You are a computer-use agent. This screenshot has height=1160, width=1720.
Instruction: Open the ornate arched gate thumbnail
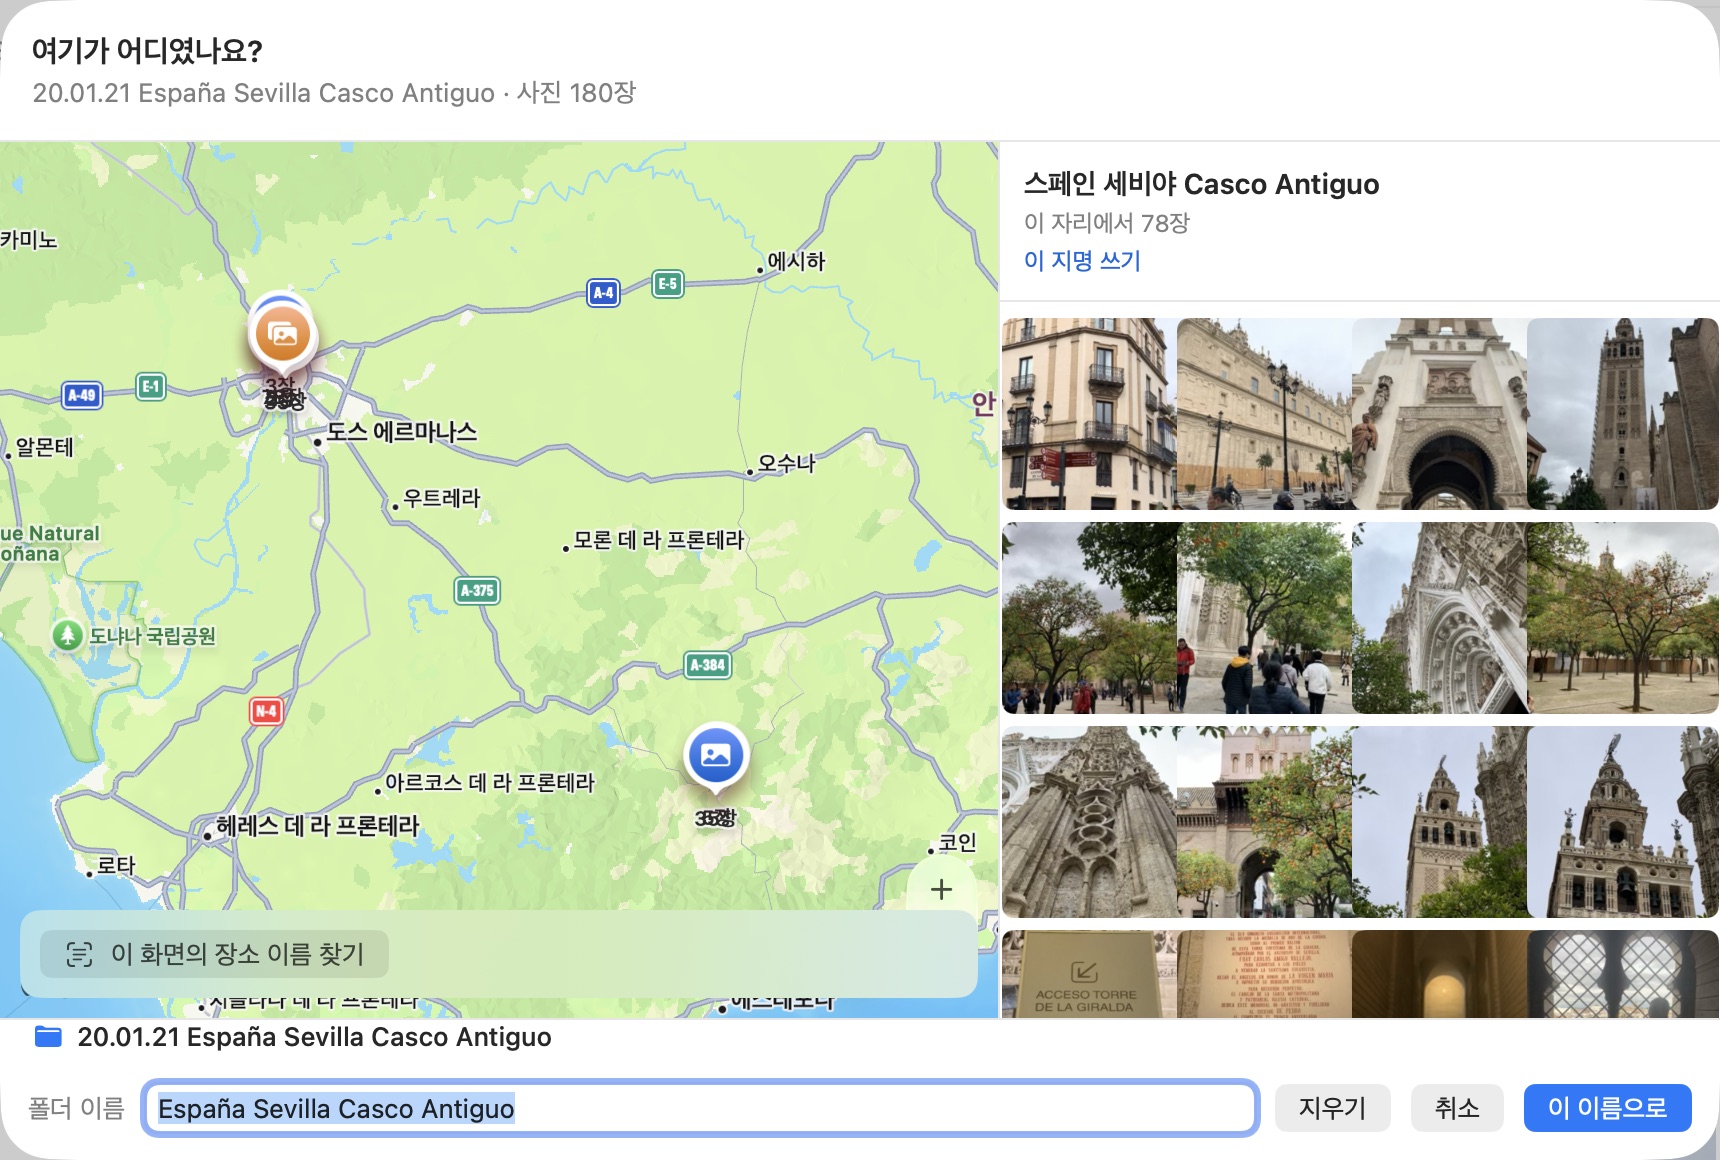click(x=1440, y=414)
